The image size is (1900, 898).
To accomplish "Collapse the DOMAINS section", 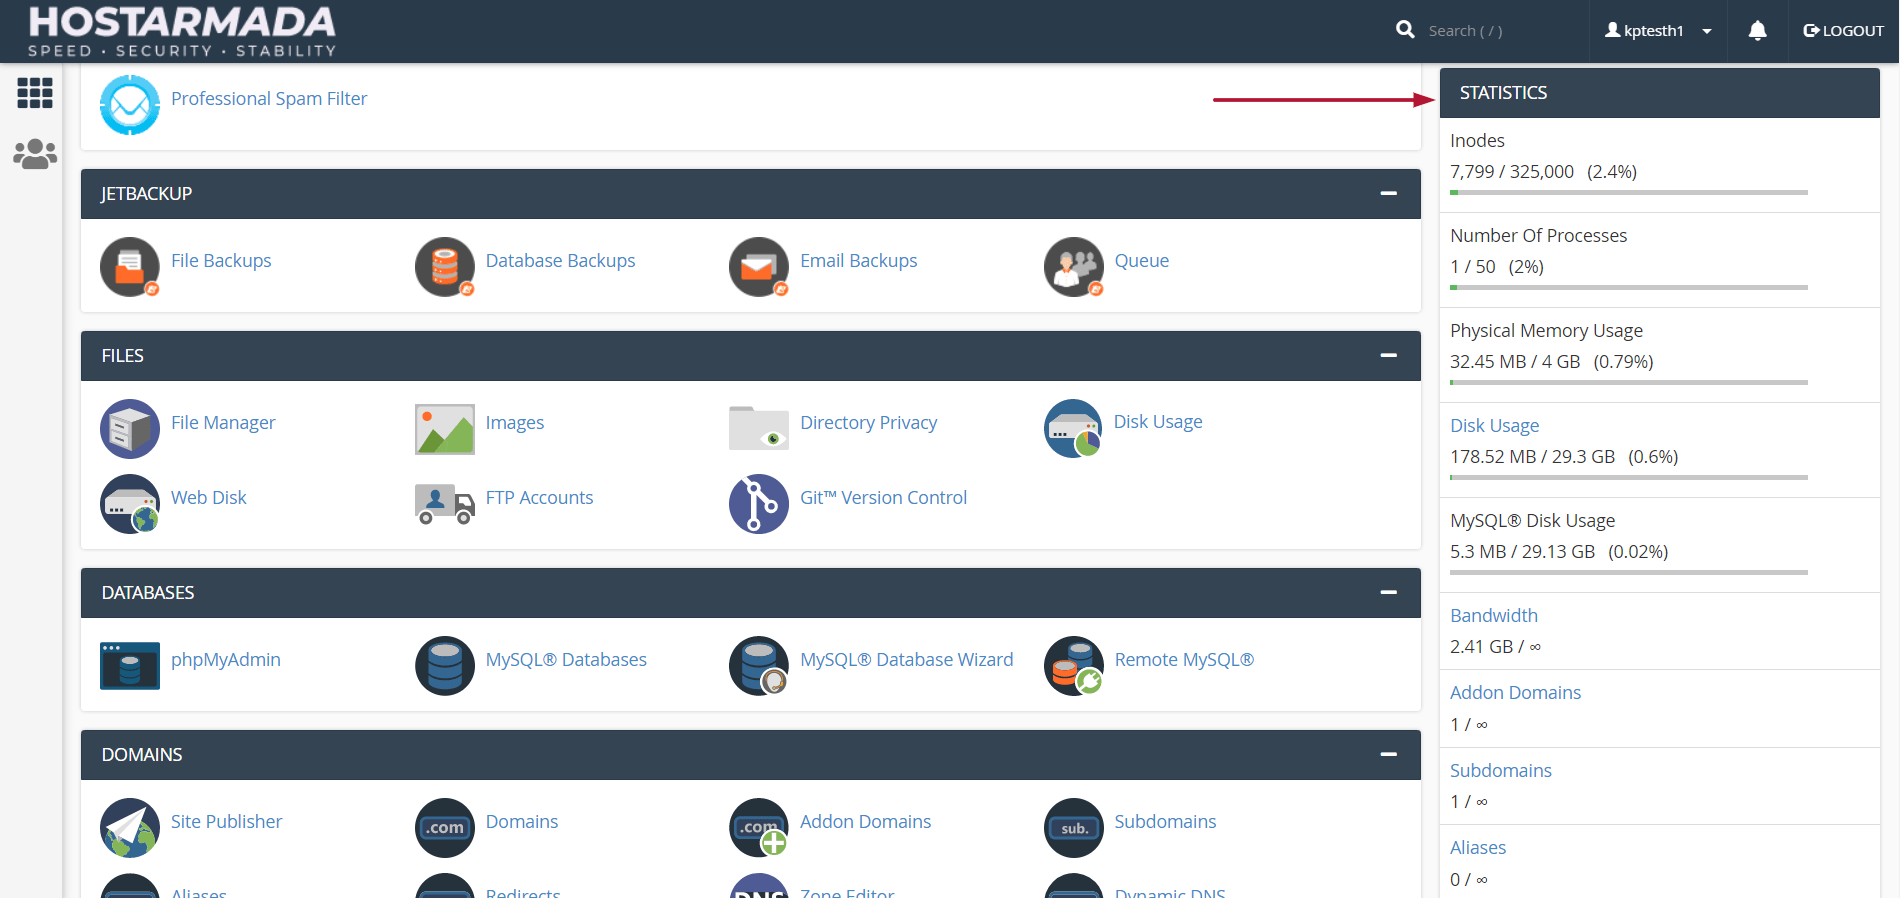I will pos(1388,754).
